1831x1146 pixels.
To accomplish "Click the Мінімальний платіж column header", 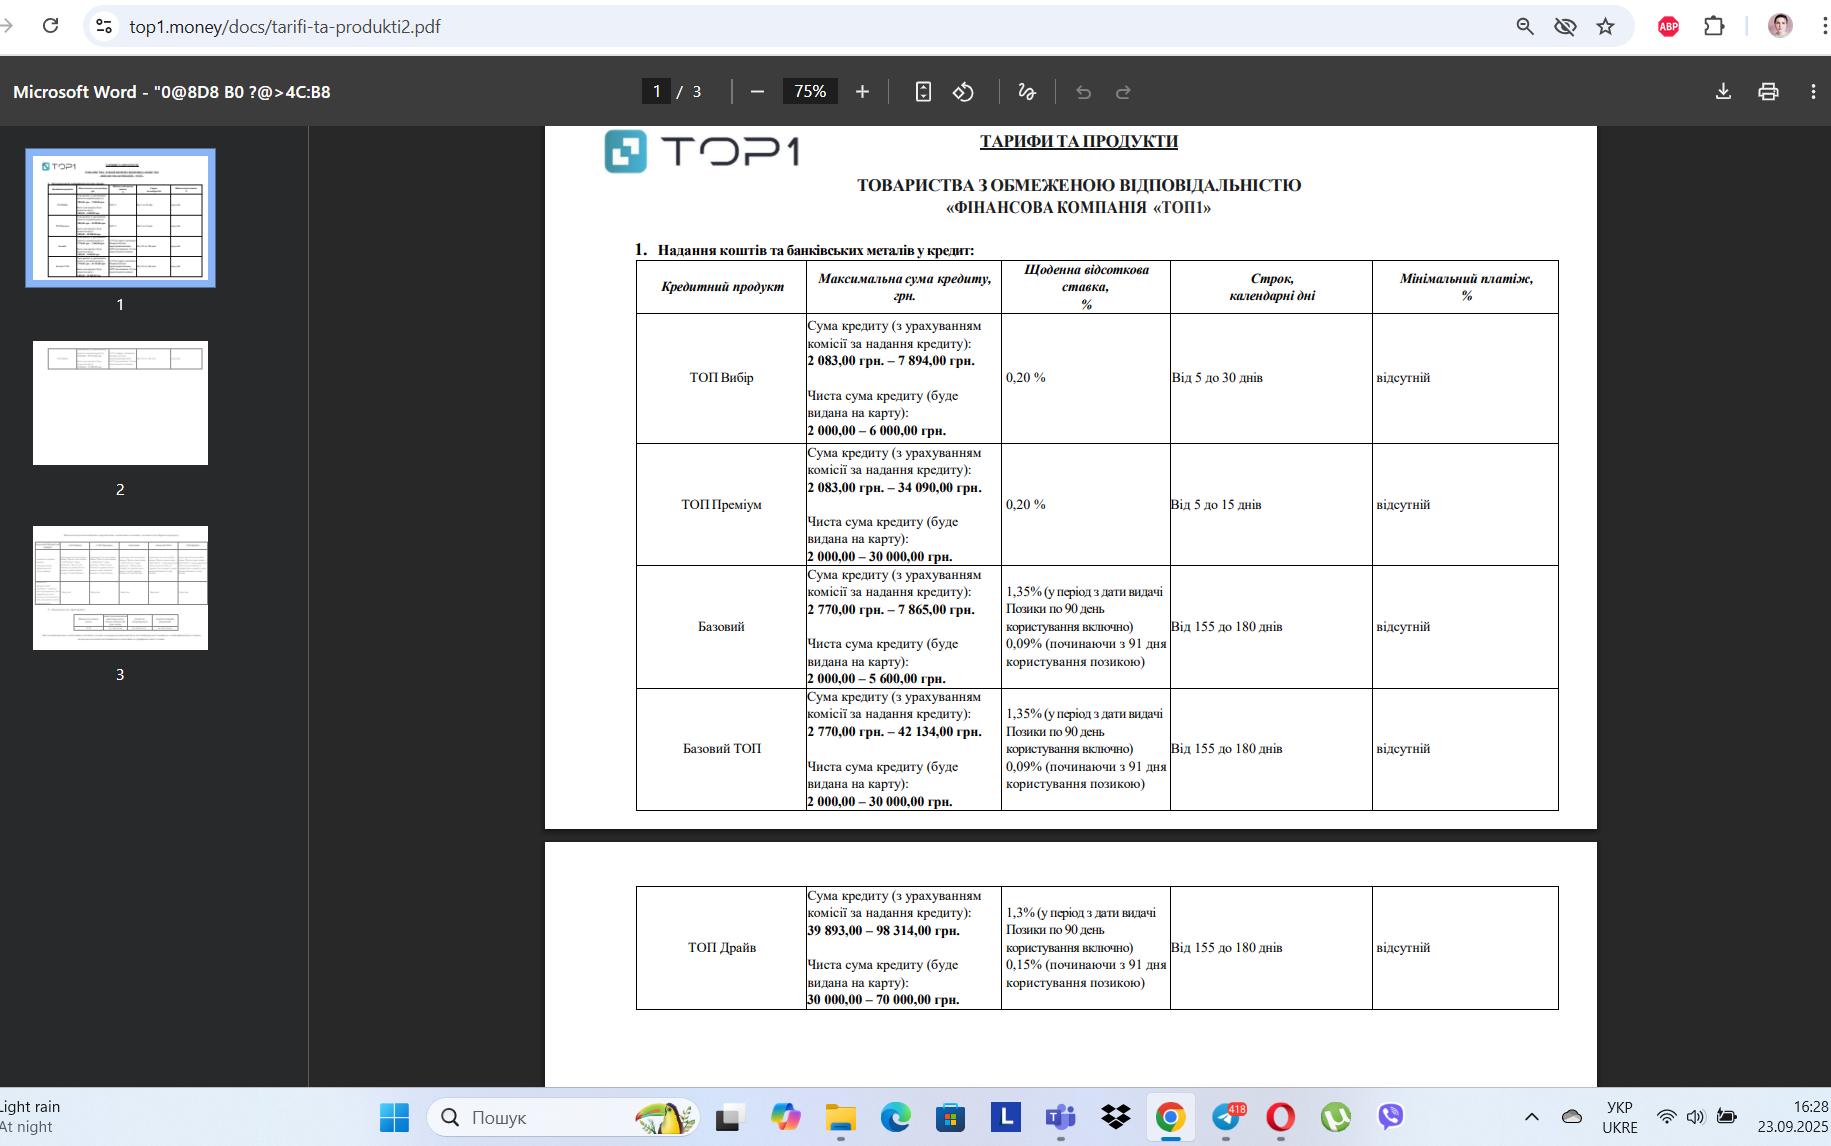I will coord(1466,287).
